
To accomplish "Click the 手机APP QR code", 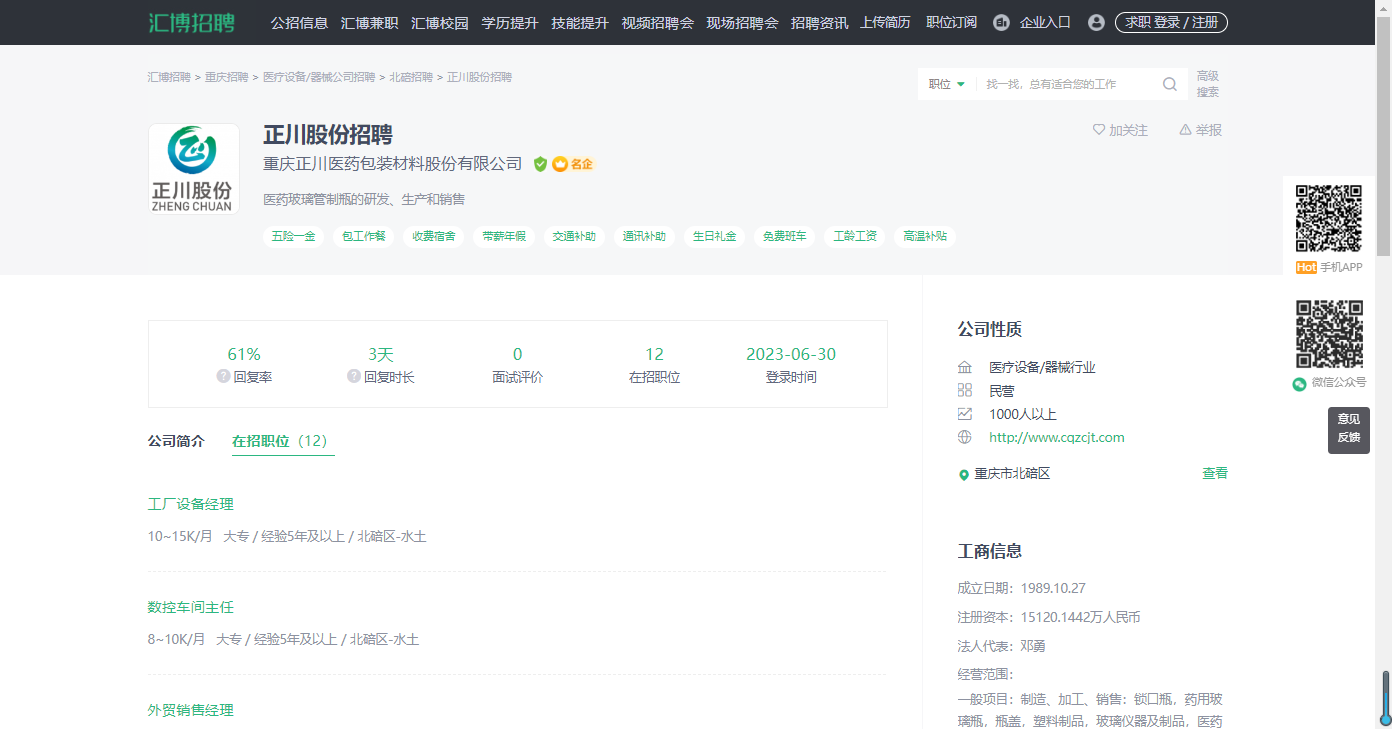I will tap(1329, 218).
